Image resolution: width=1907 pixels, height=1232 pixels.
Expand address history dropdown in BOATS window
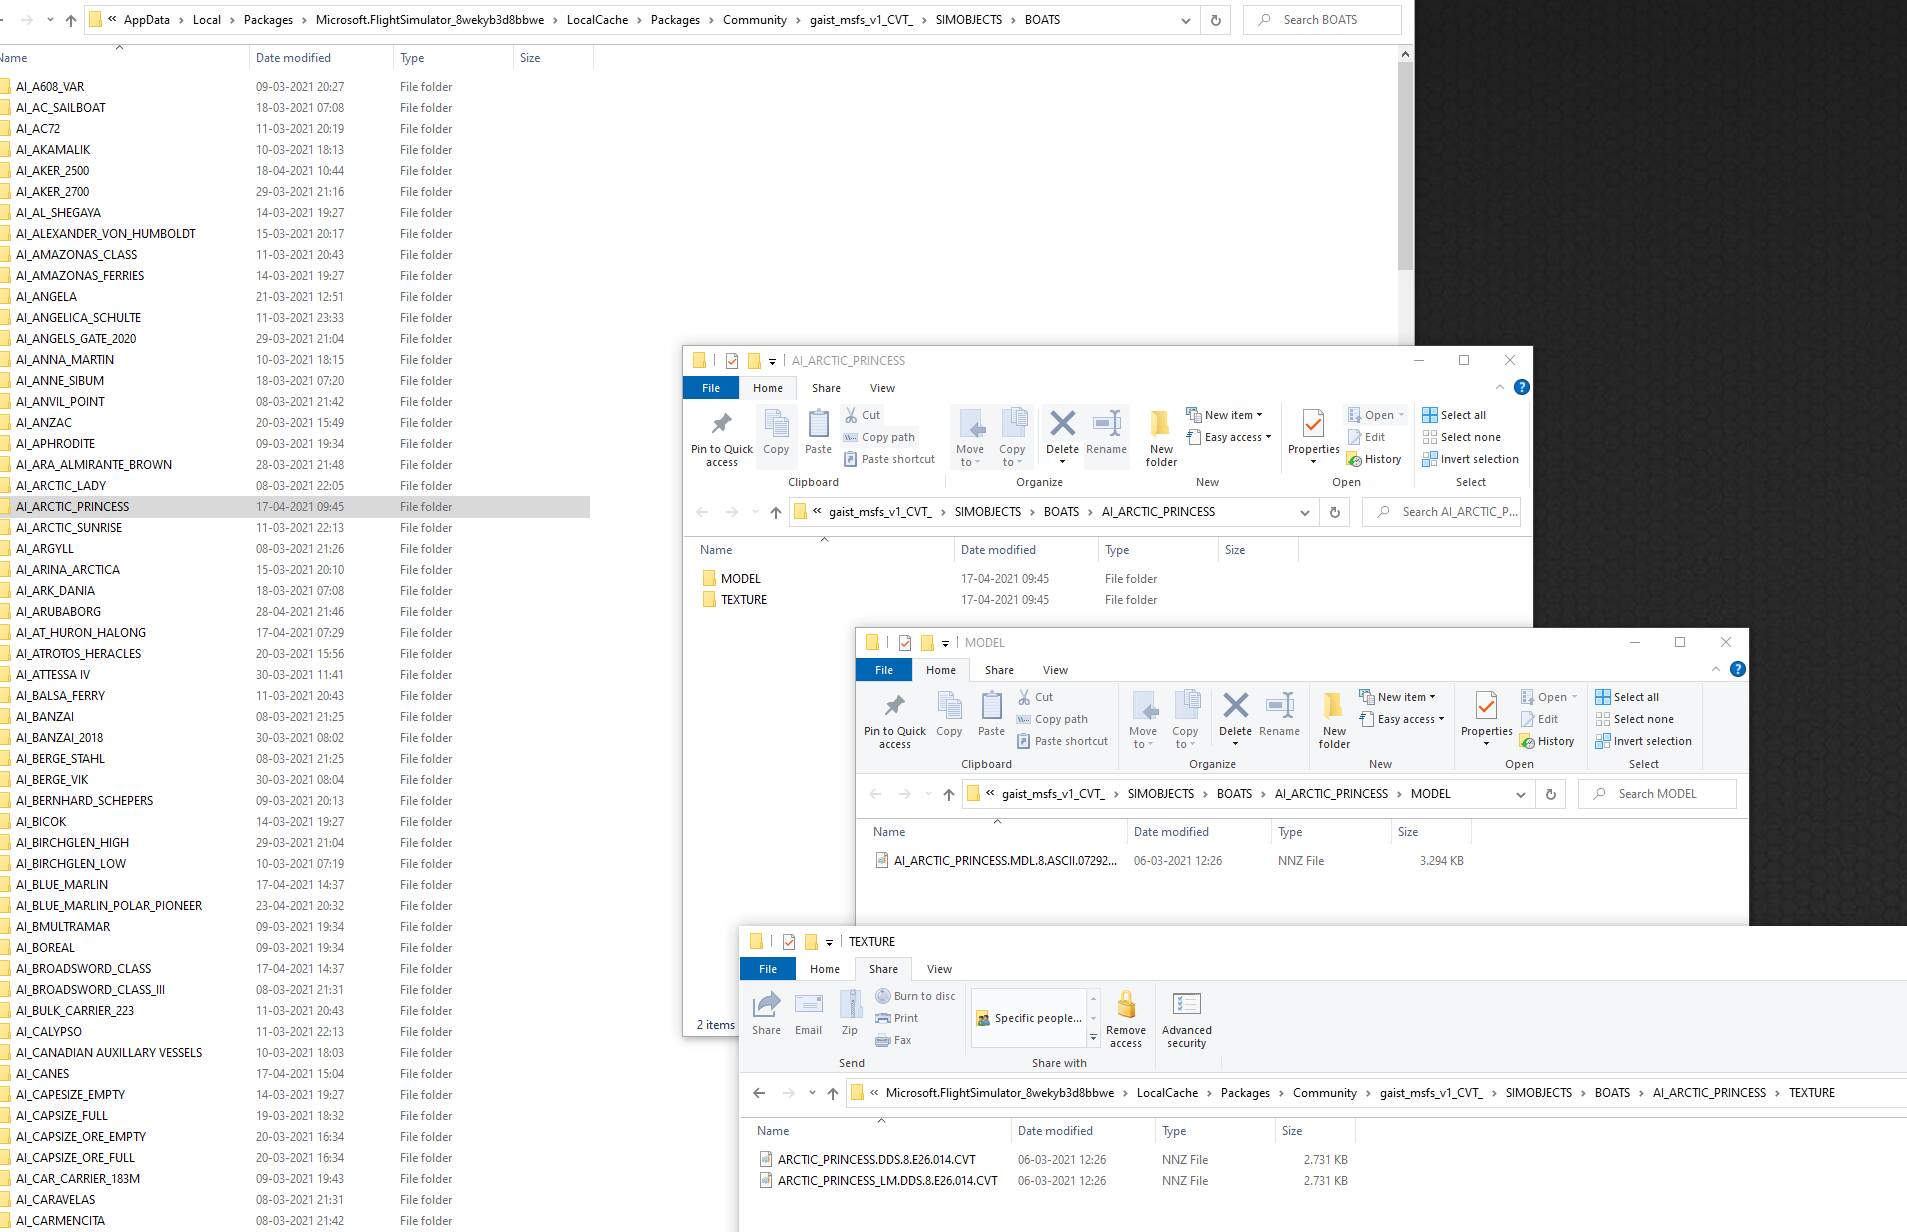(1186, 20)
